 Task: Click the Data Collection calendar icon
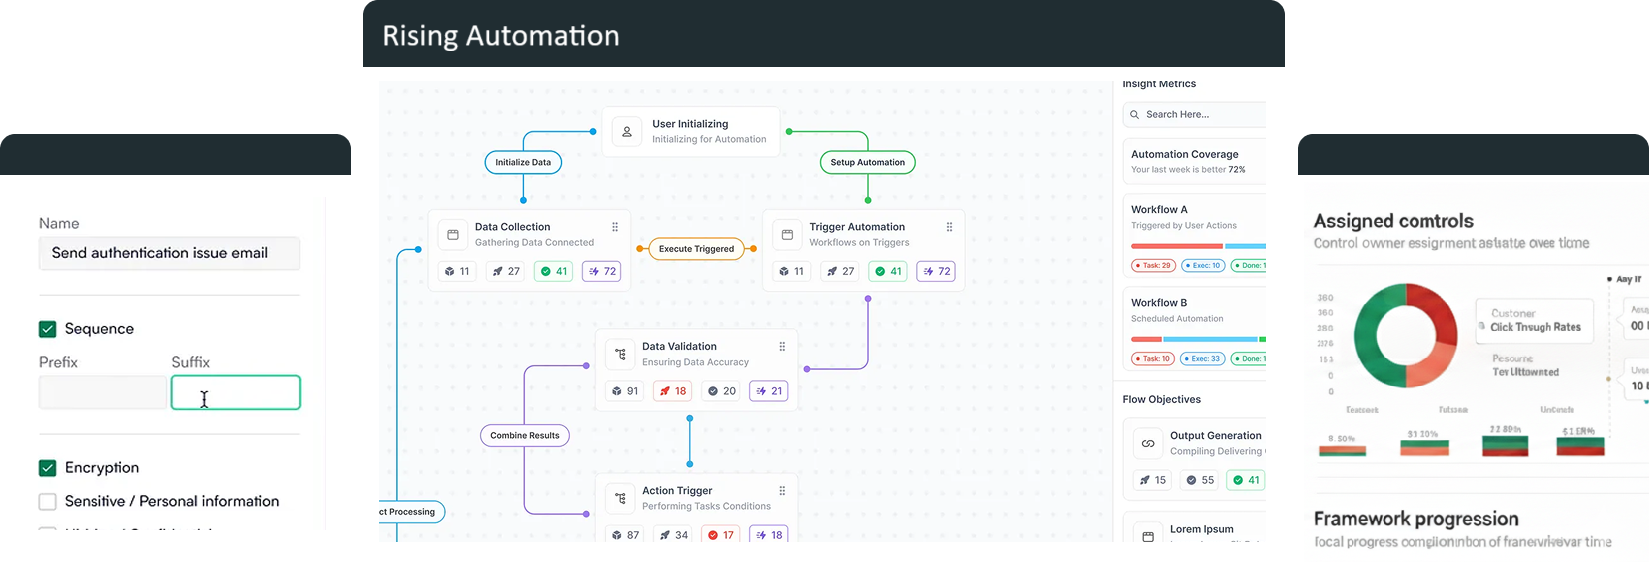(x=453, y=235)
